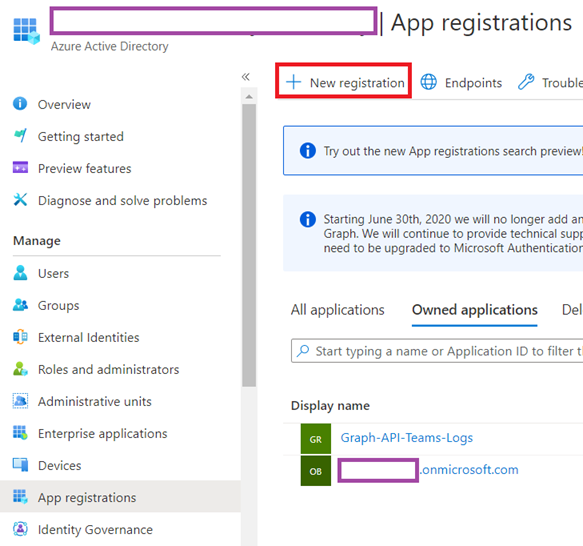
Task: Click the Display name column header
Action: (x=330, y=405)
